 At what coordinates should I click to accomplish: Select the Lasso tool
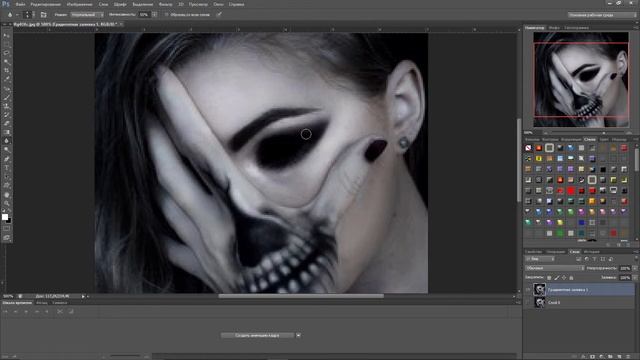(x=7, y=53)
